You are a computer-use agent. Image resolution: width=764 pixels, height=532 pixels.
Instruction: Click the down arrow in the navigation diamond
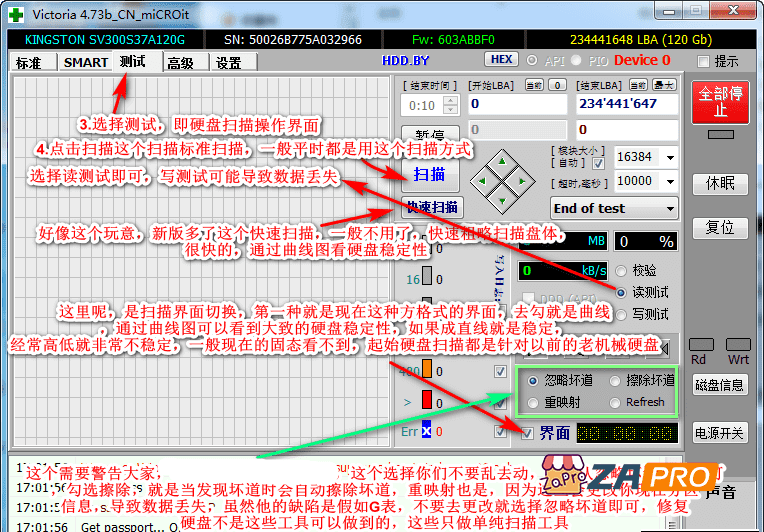click(x=504, y=202)
